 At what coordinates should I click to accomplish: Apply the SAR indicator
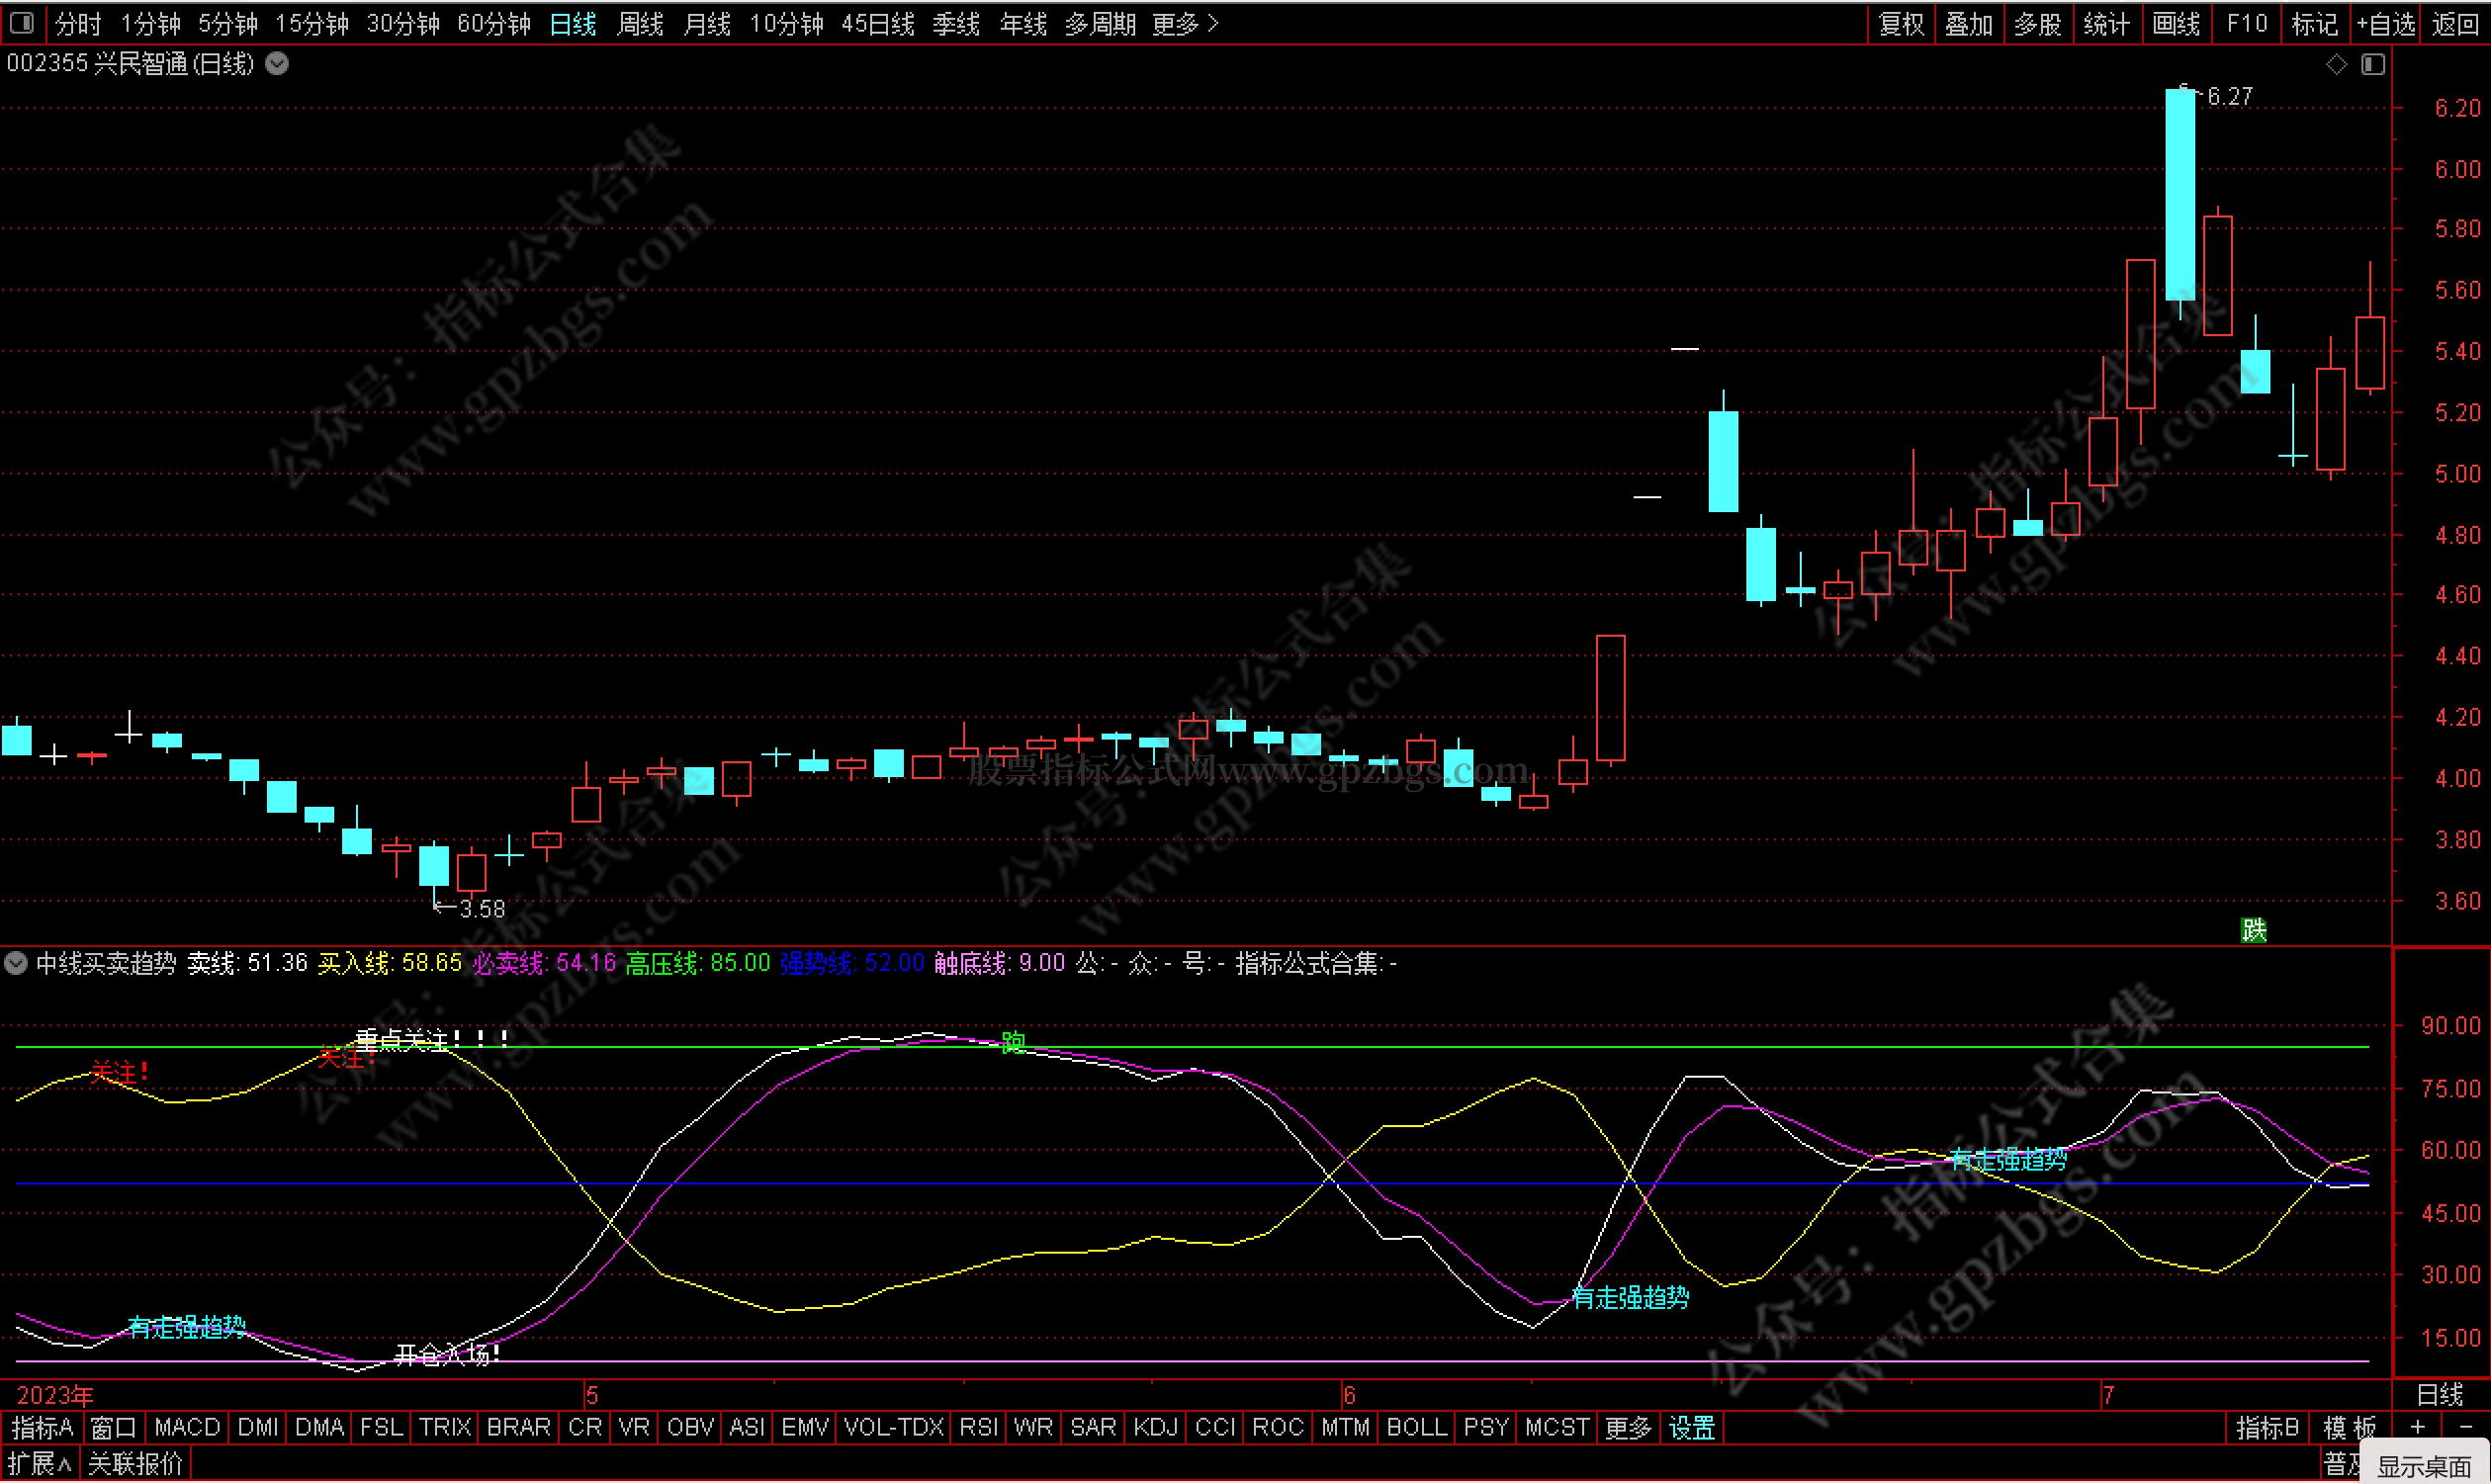[x=1093, y=1428]
